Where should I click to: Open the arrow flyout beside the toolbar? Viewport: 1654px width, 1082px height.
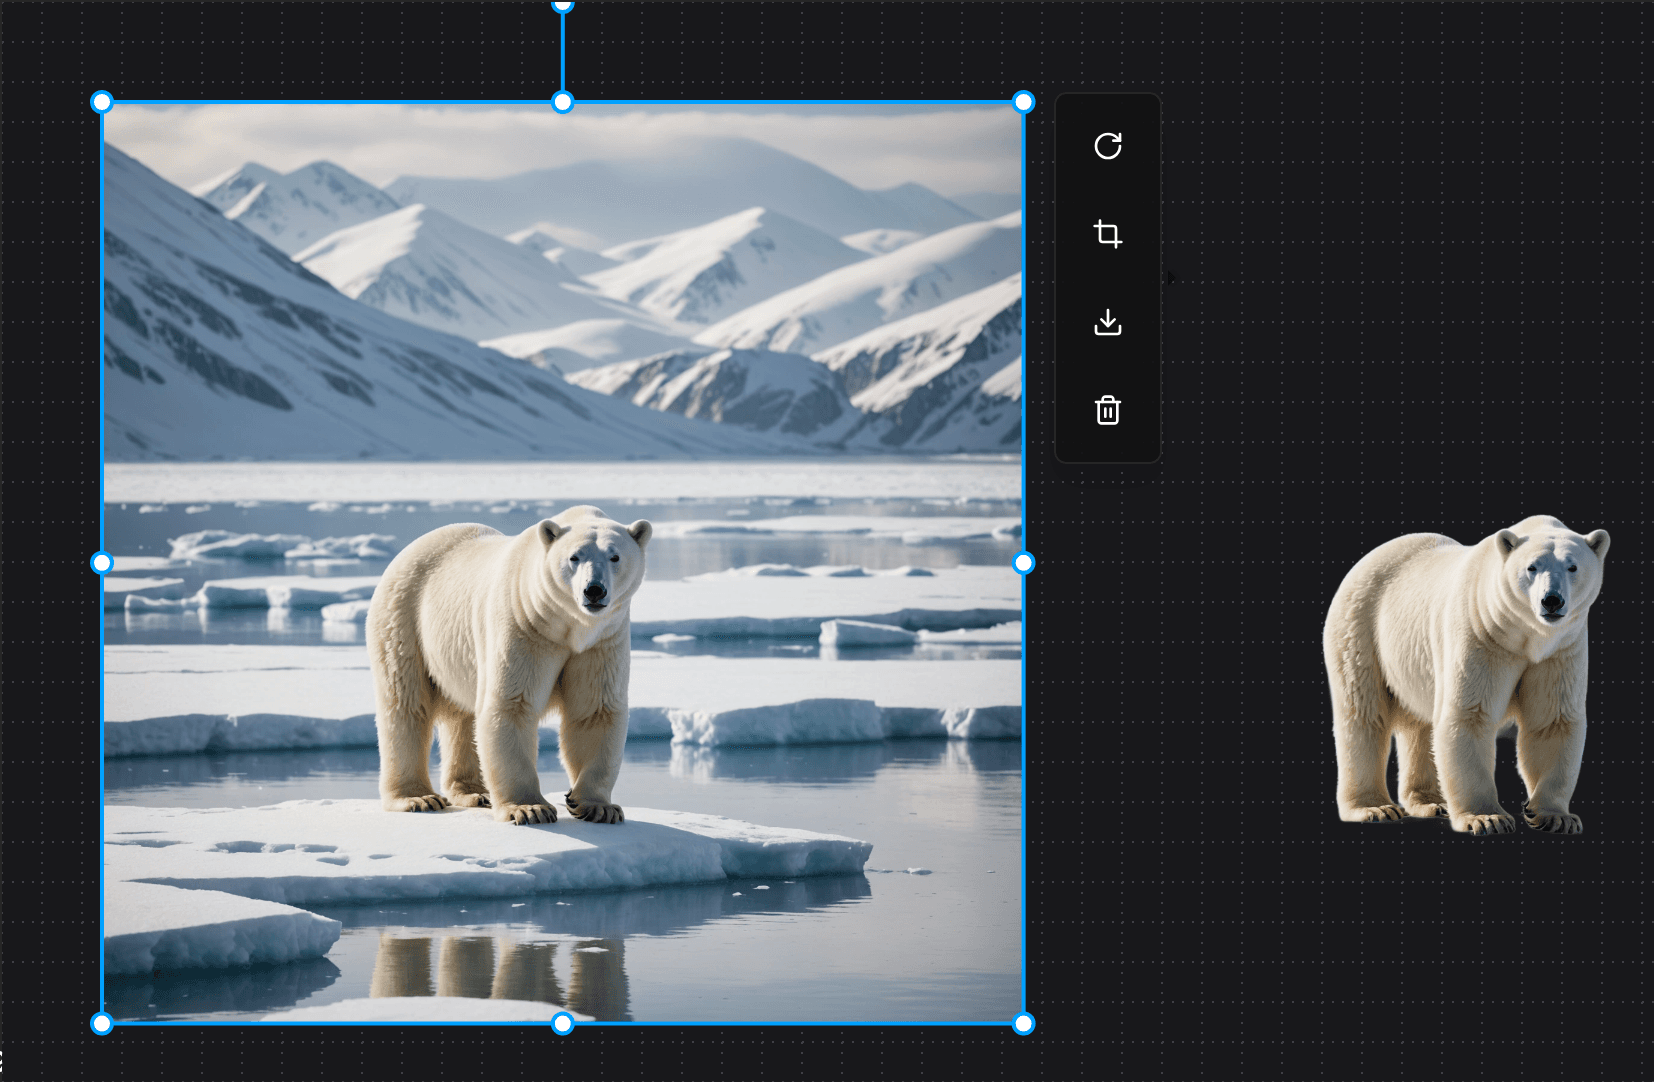(1169, 279)
